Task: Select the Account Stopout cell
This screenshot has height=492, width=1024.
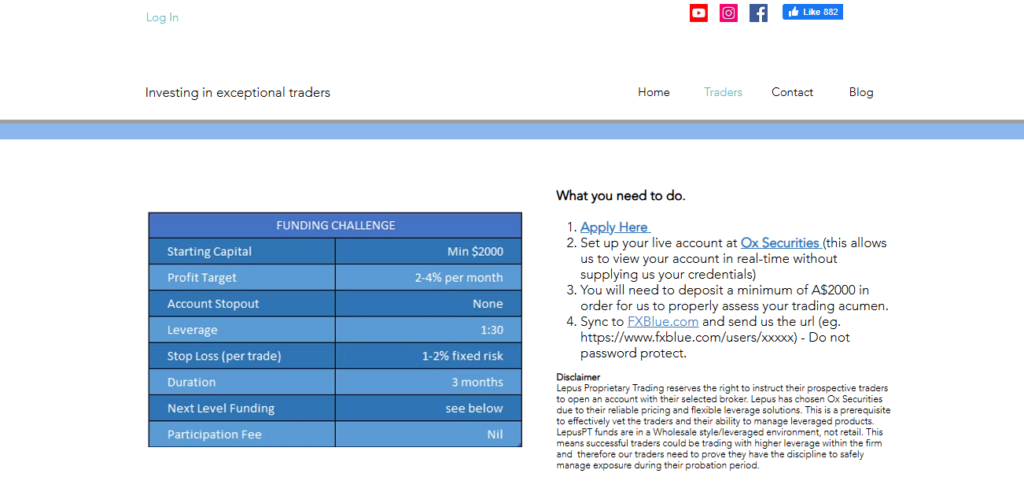Action: (x=242, y=304)
